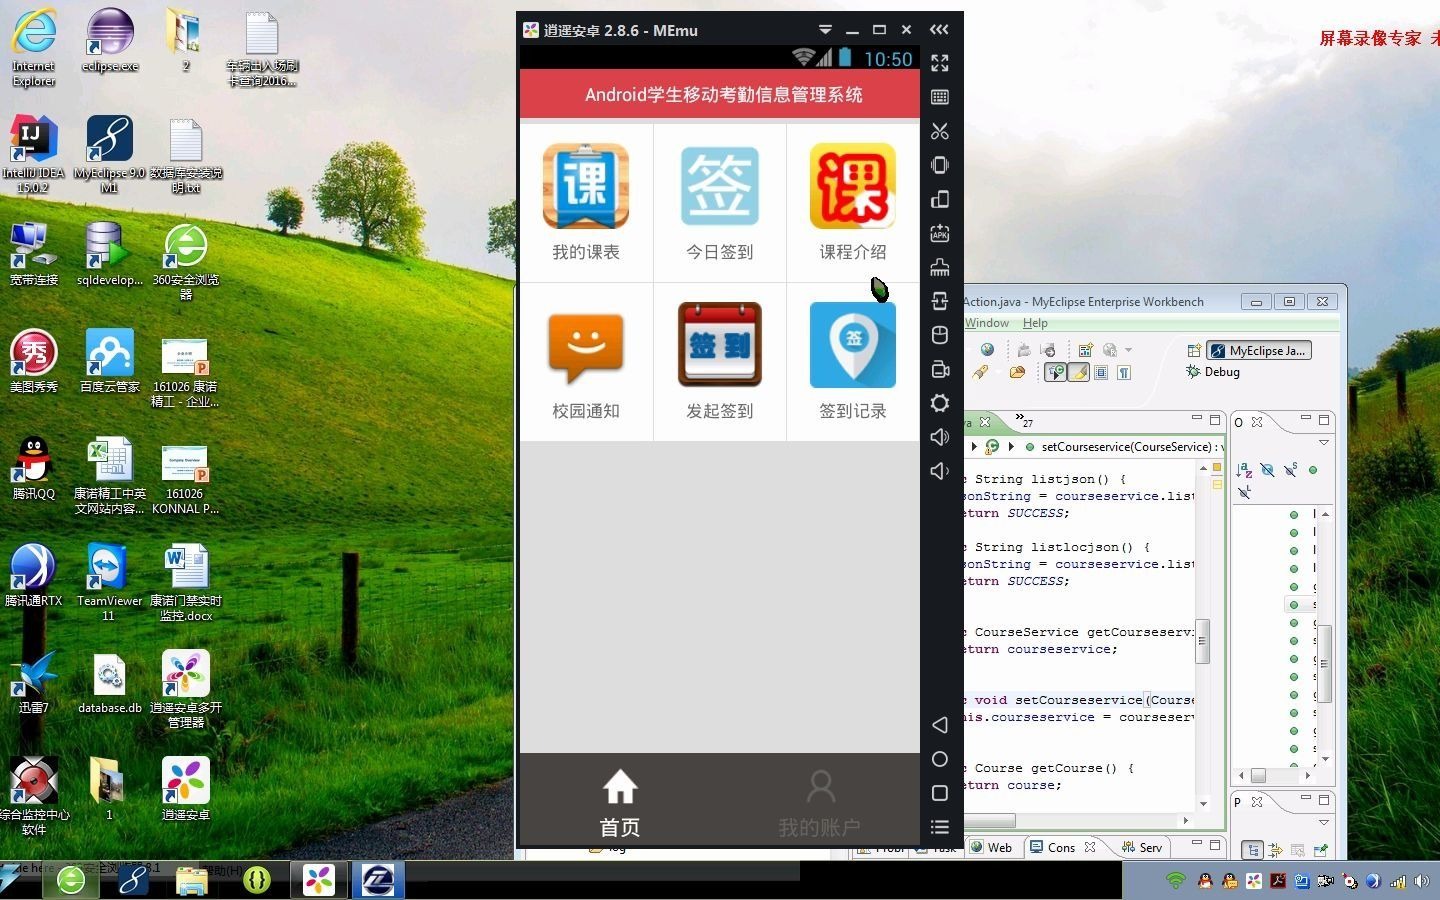Viewport: 1440px width, 900px height.
Task: Tap the 发起签到 calendar icon
Action: coord(719,344)
